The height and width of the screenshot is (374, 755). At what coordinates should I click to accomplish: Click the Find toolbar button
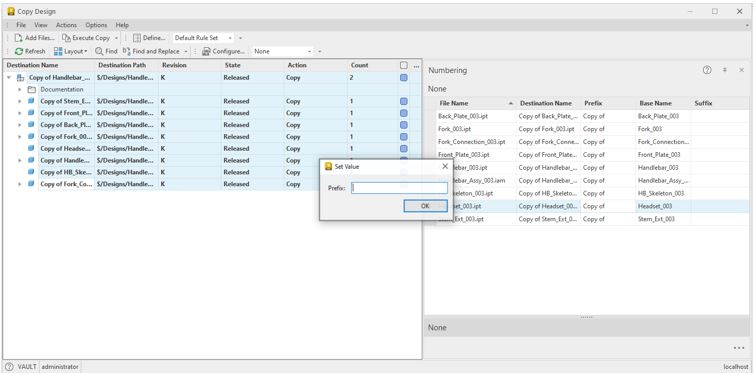point(106,51)
